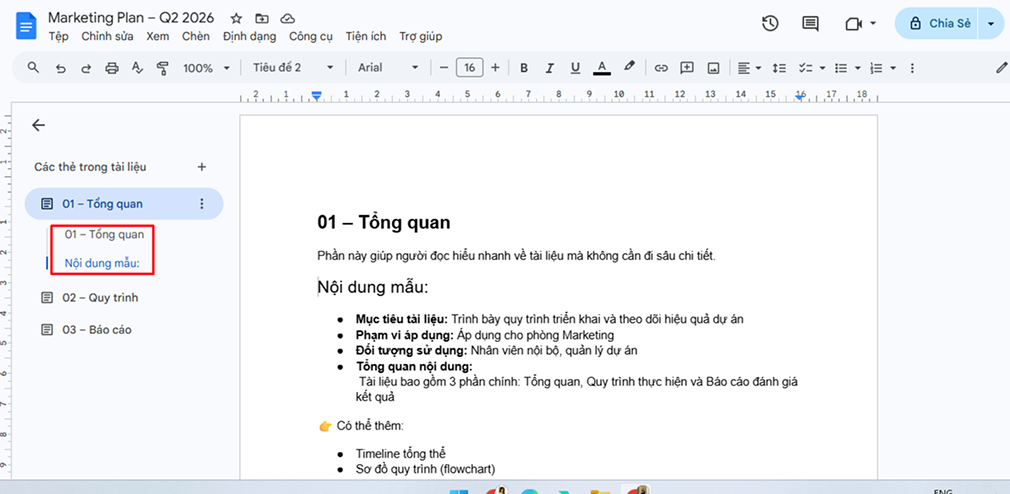Add a new document tab
The height and width of the screenshot is (494, 1010).
[202, 167]
